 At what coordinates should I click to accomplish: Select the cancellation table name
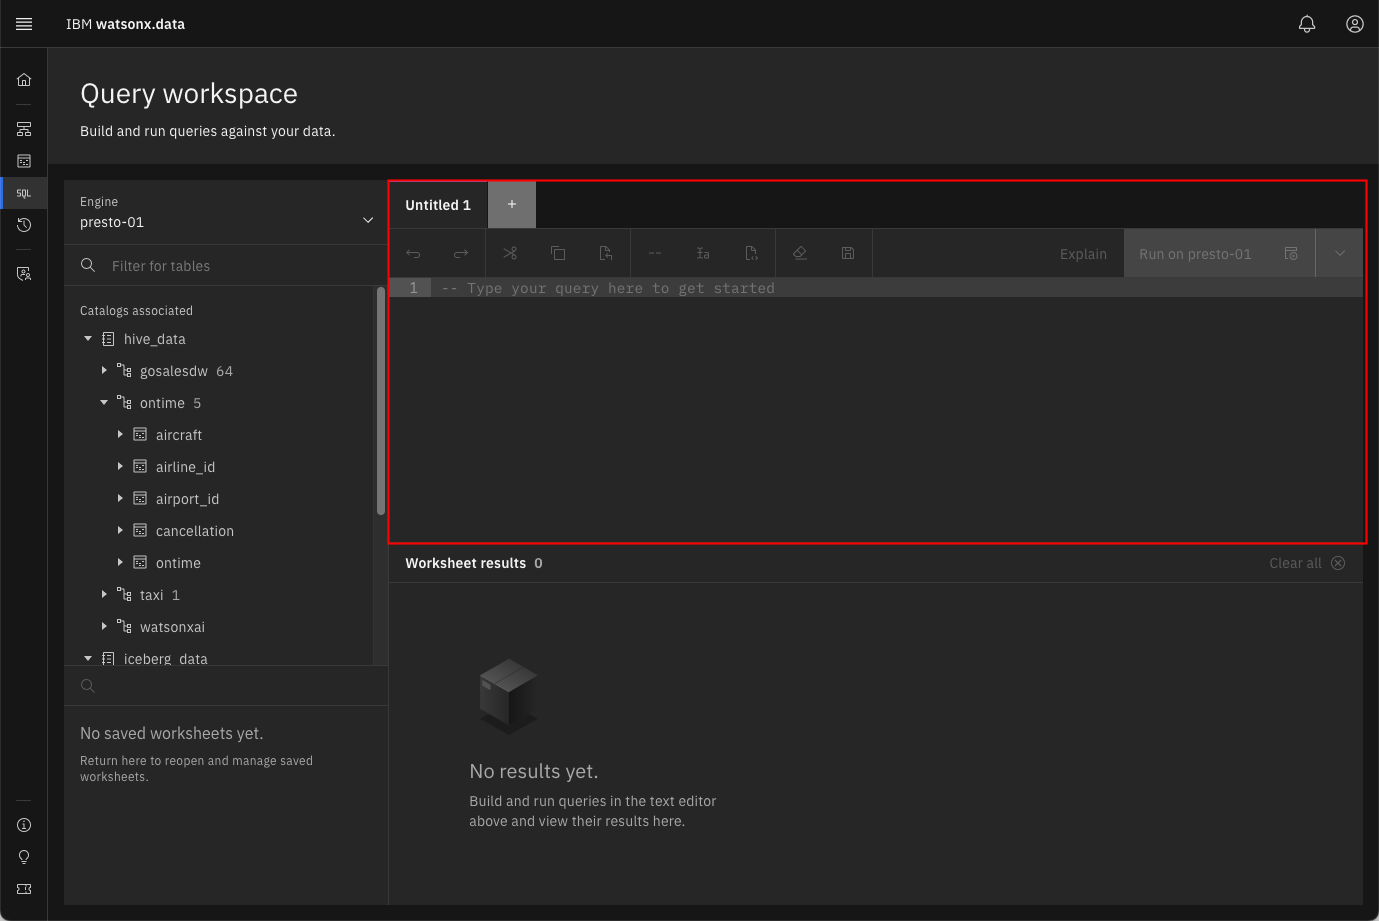click(195, 531)
